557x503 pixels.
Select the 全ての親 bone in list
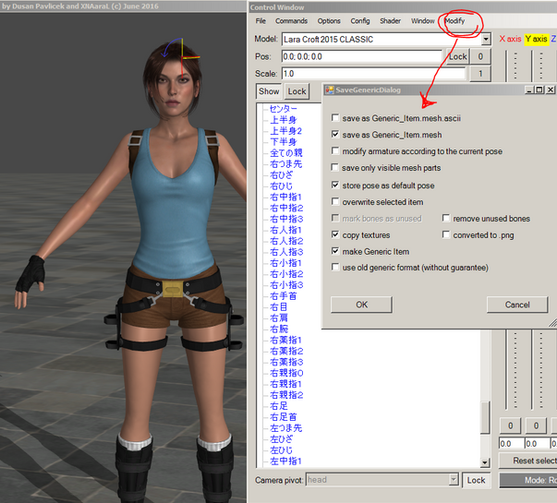[x=286, y=153]
